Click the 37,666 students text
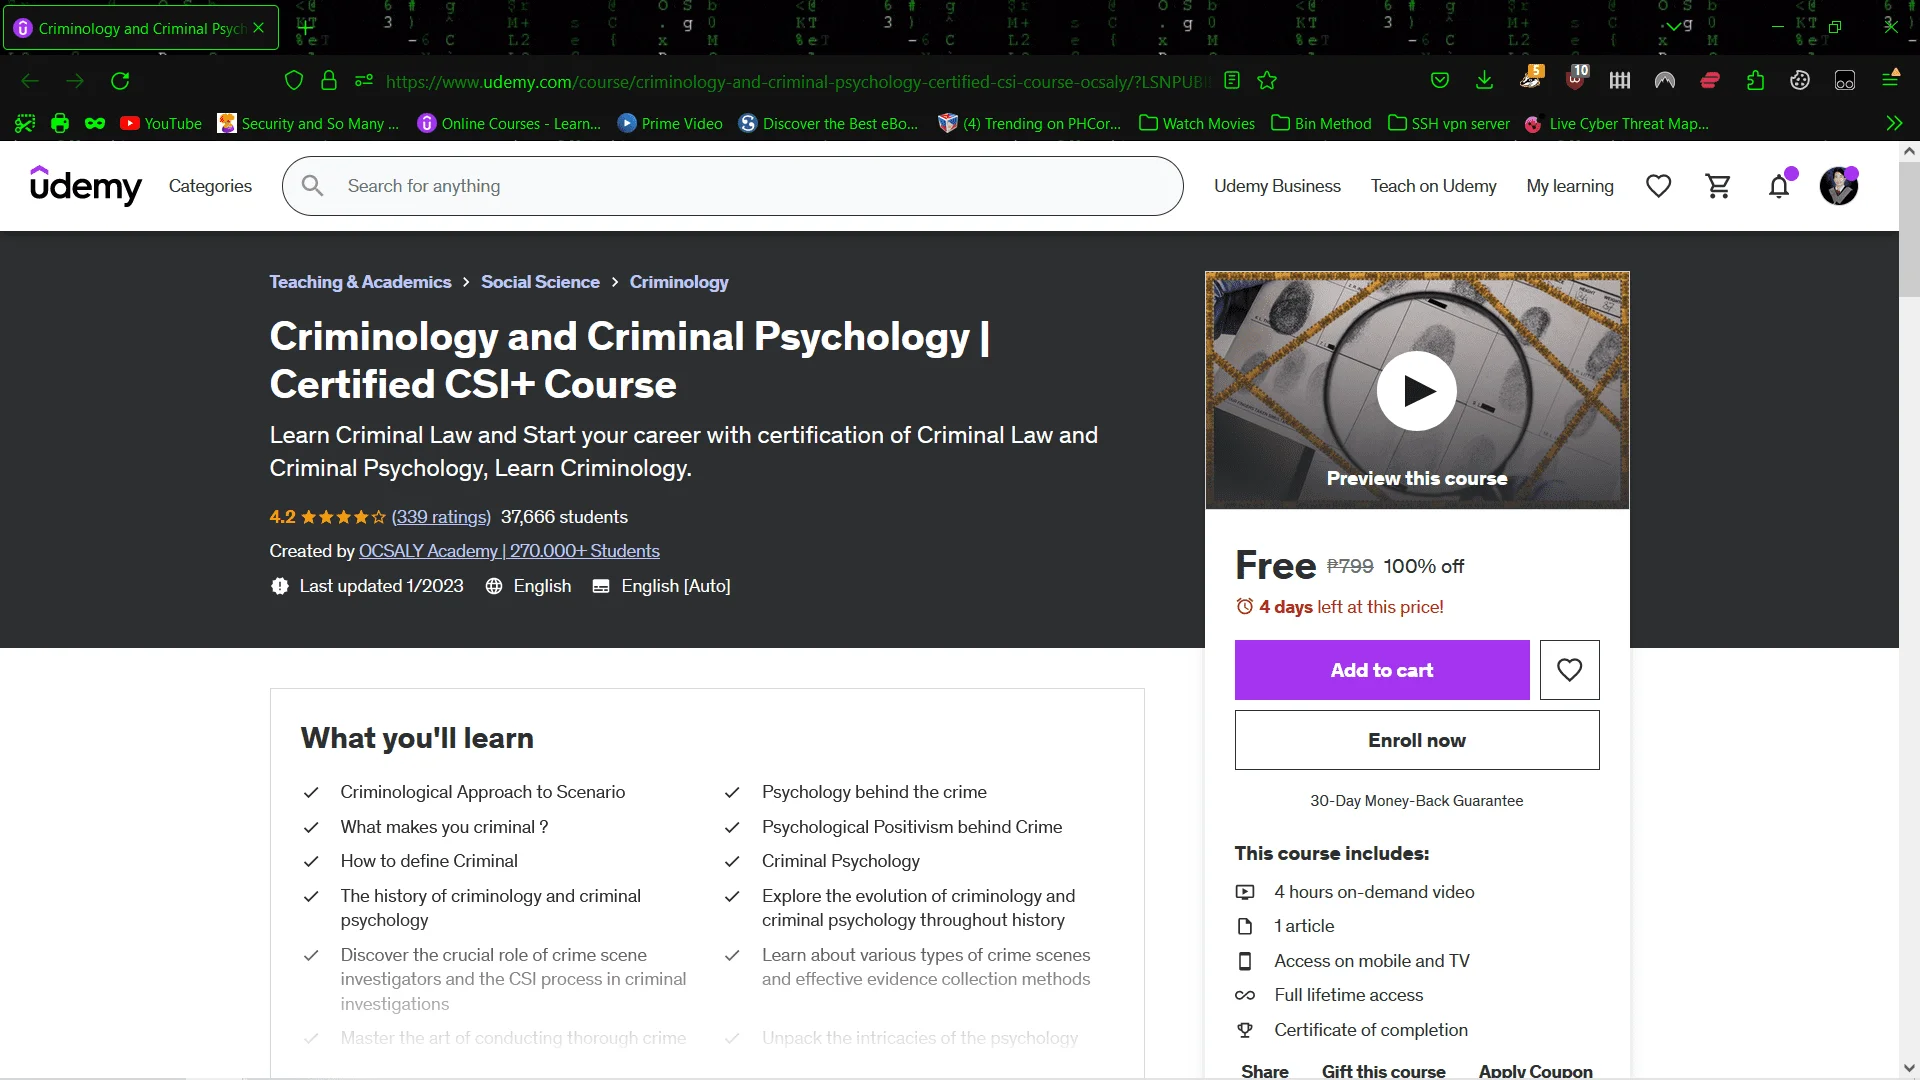The height and width of the screenshot is (1080, 1920). 564,517
